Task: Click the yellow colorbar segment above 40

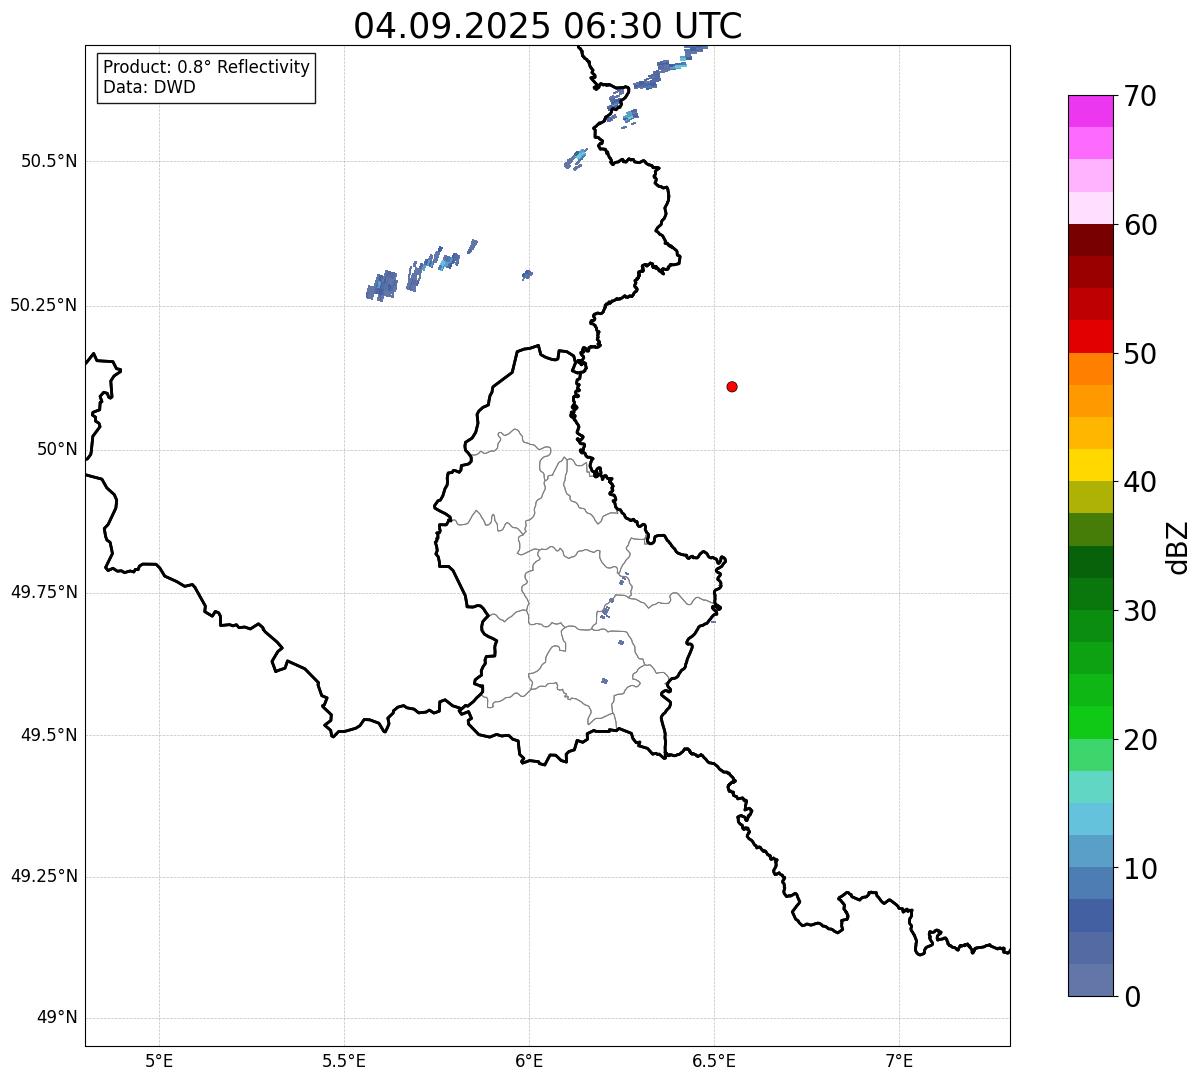Action: pyautogui.click(x=1090, y=465)
